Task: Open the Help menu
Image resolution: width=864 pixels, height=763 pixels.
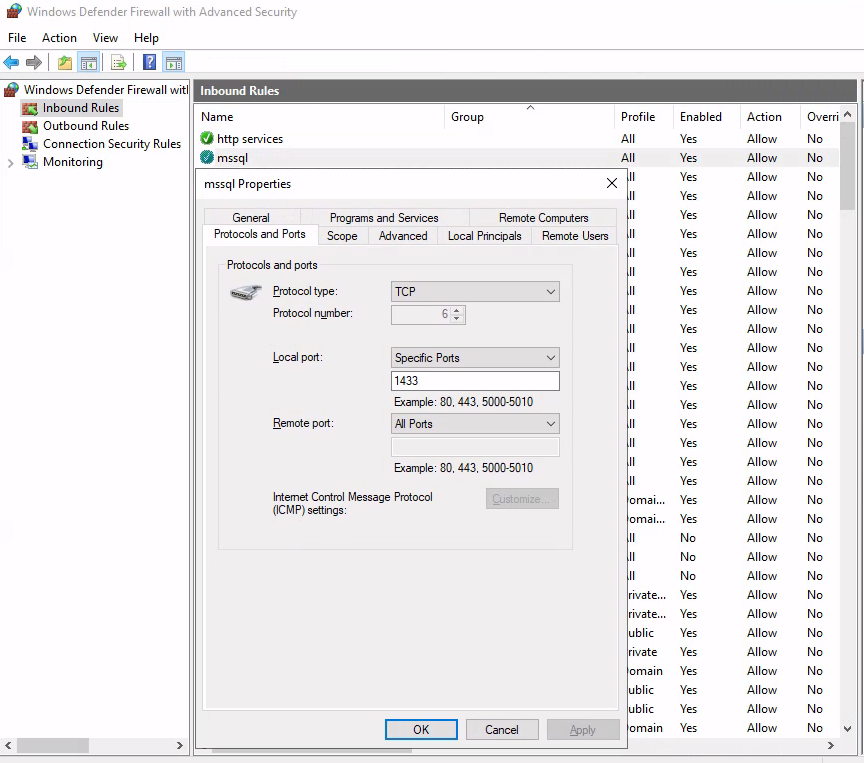Action: 146,37
